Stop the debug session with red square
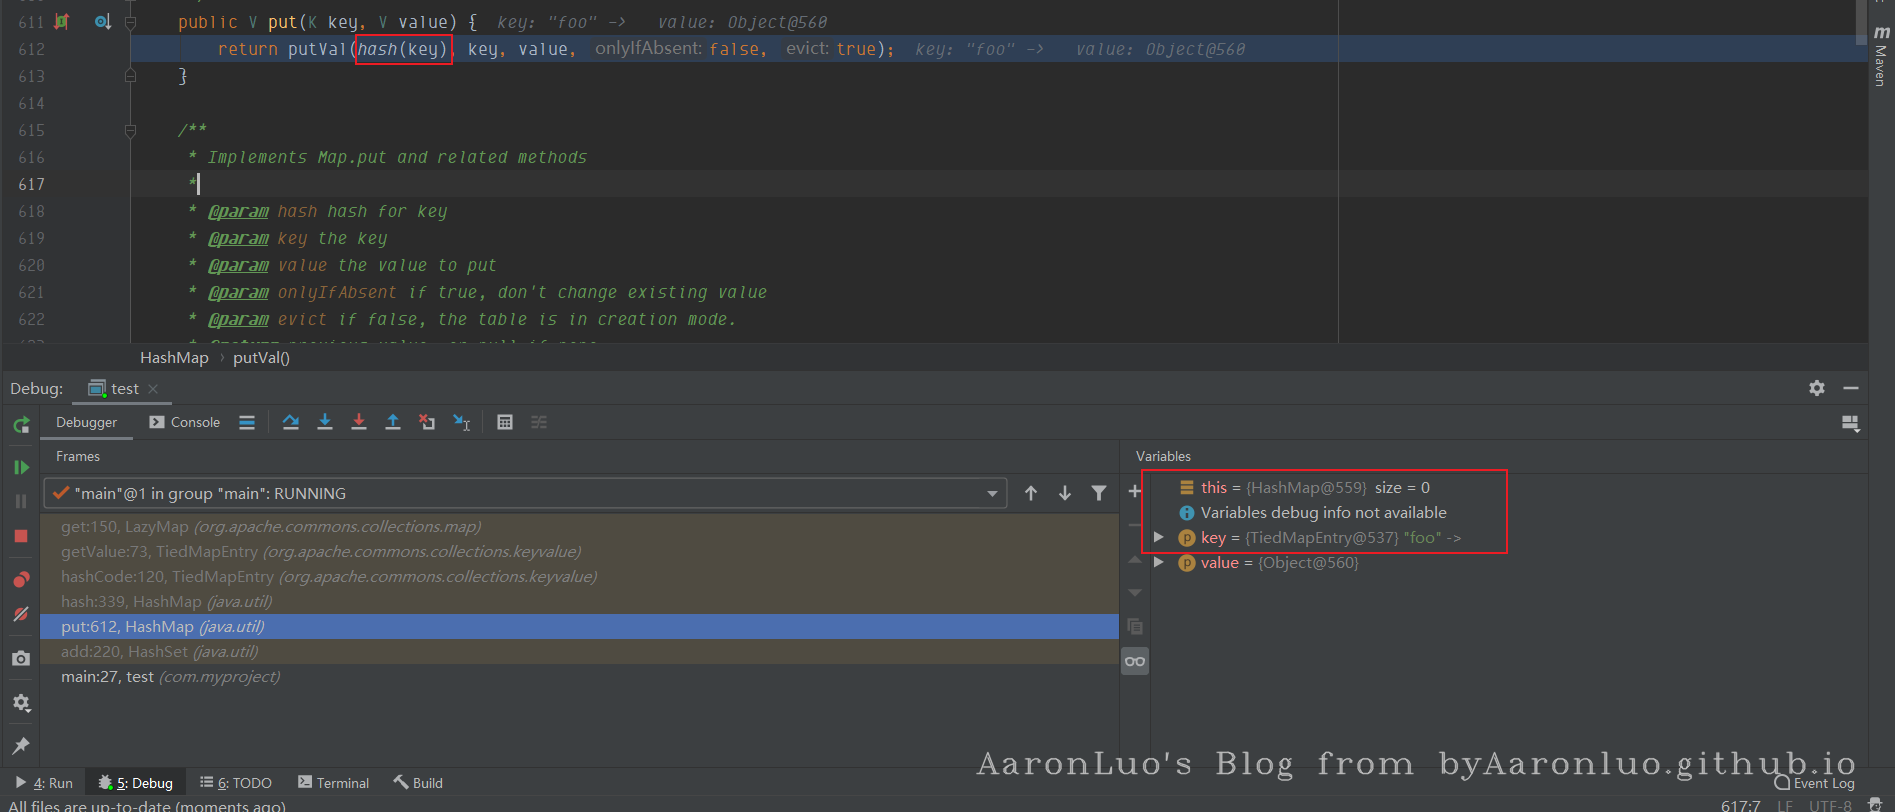The width and height of the screenshot is (1895, 812). tap(21, 536)
